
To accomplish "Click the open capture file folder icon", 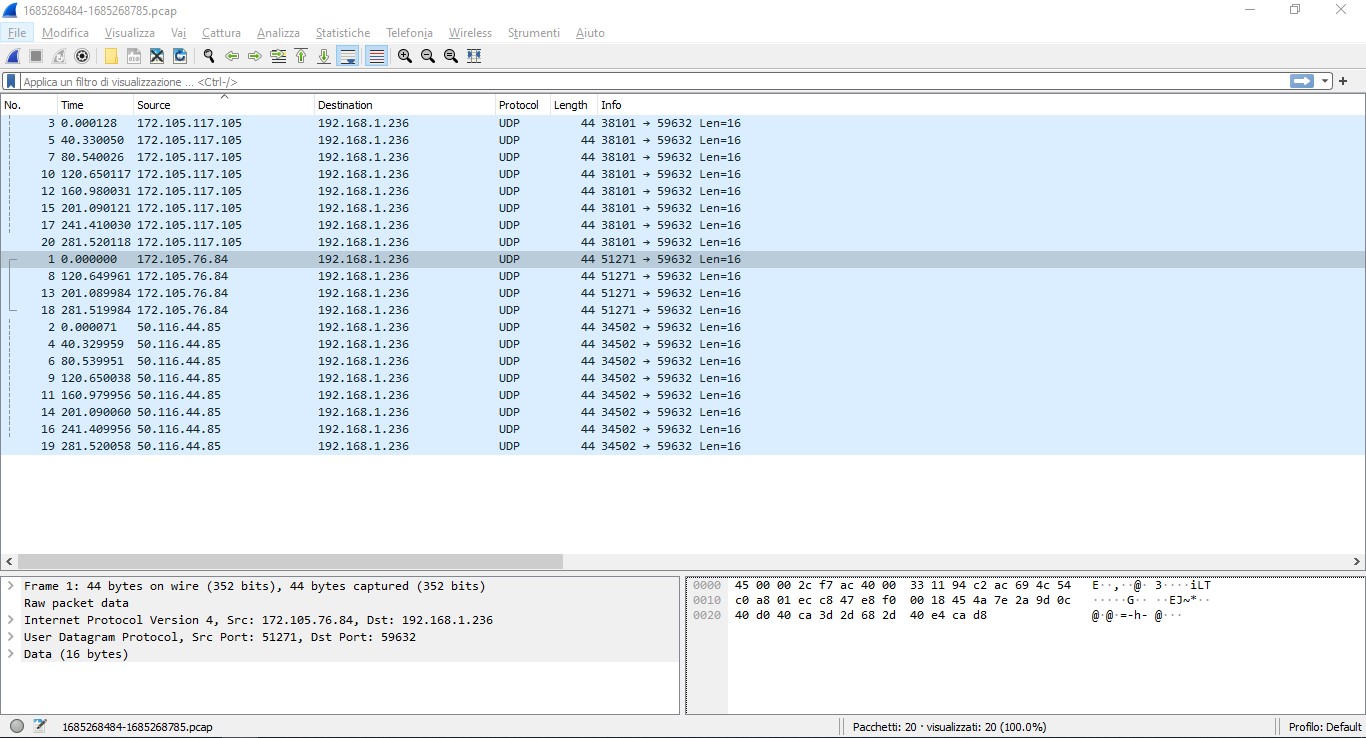I will click(111, 56).
